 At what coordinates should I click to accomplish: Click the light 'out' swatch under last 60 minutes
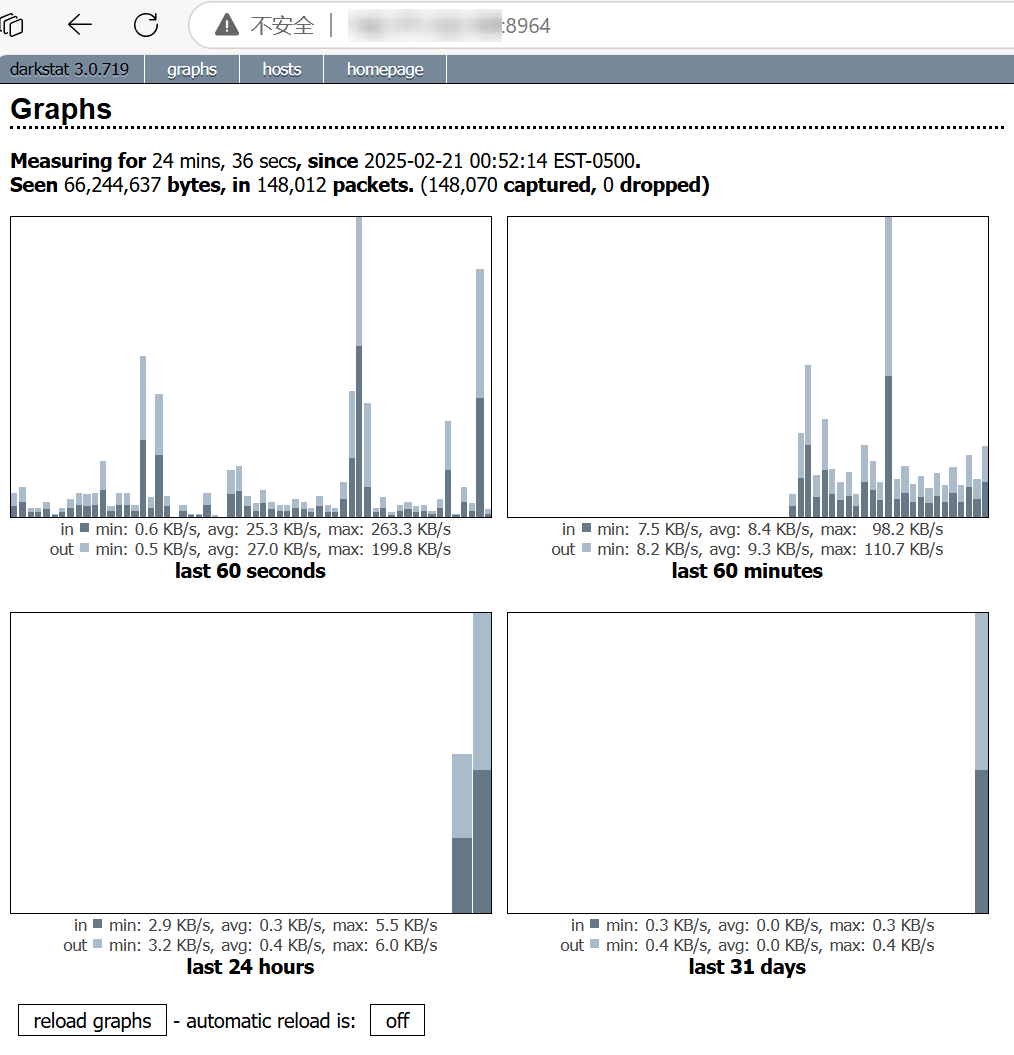click(x=584, y=548)
